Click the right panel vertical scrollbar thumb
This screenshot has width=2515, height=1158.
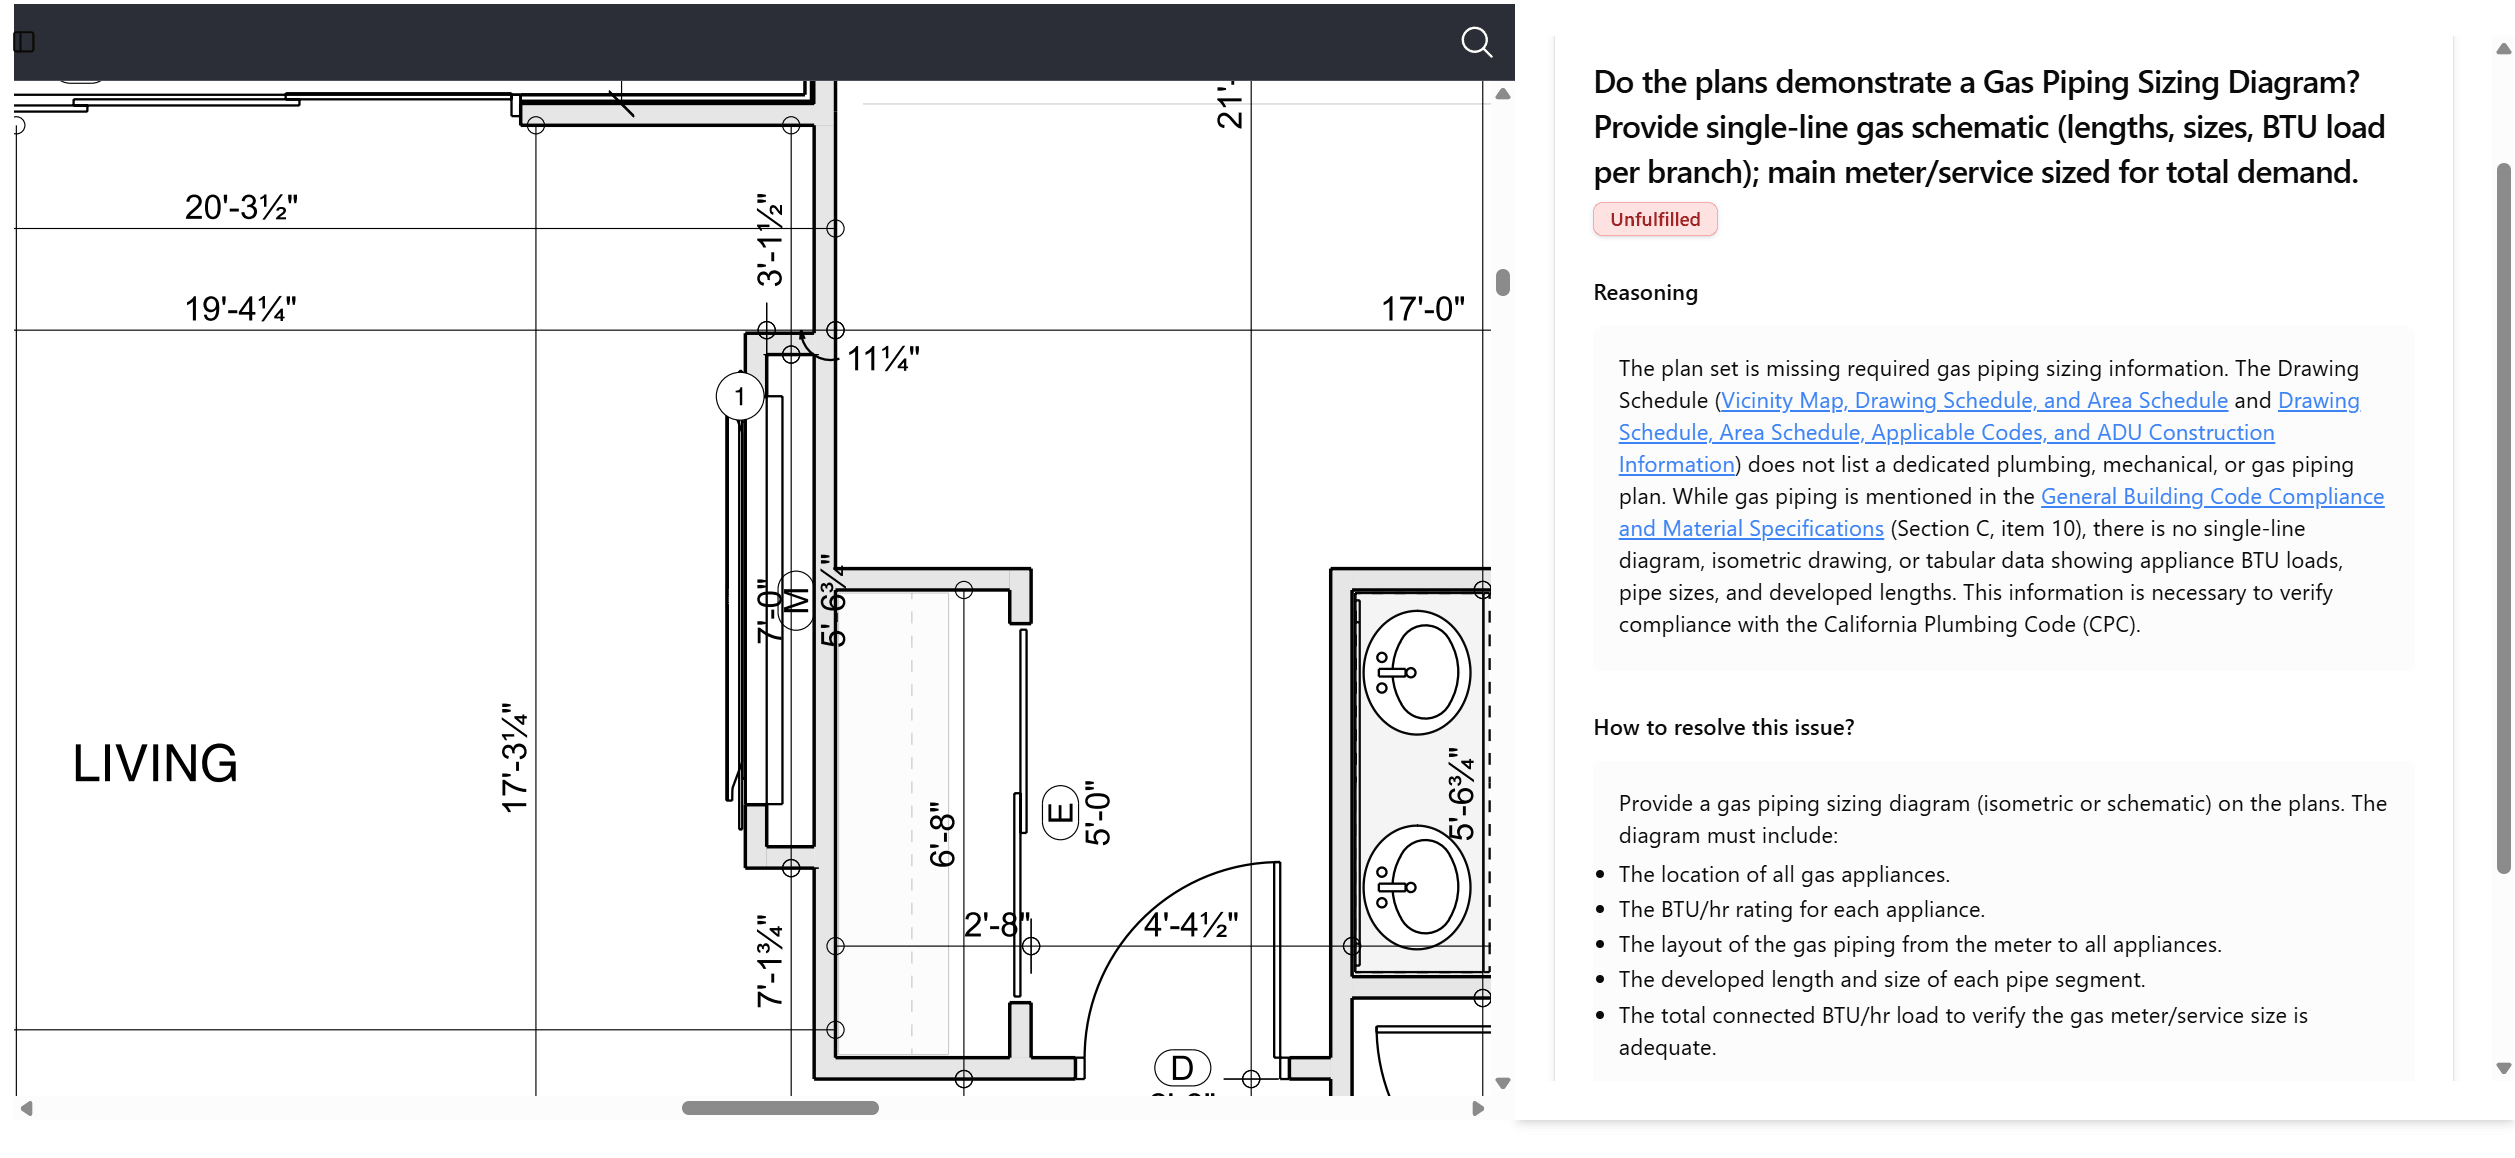tap(2503, 517)
